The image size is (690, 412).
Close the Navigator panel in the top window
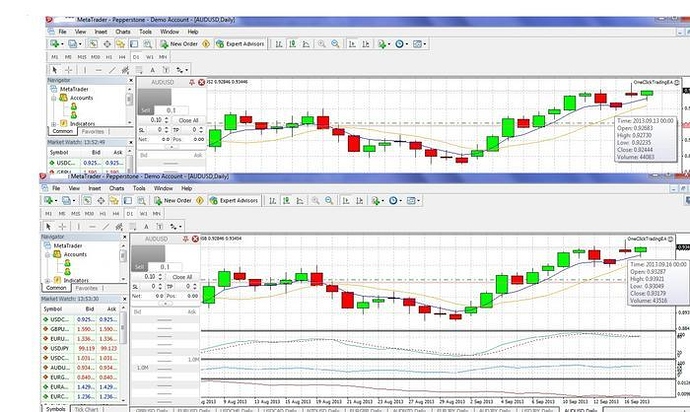click(131, 81)
